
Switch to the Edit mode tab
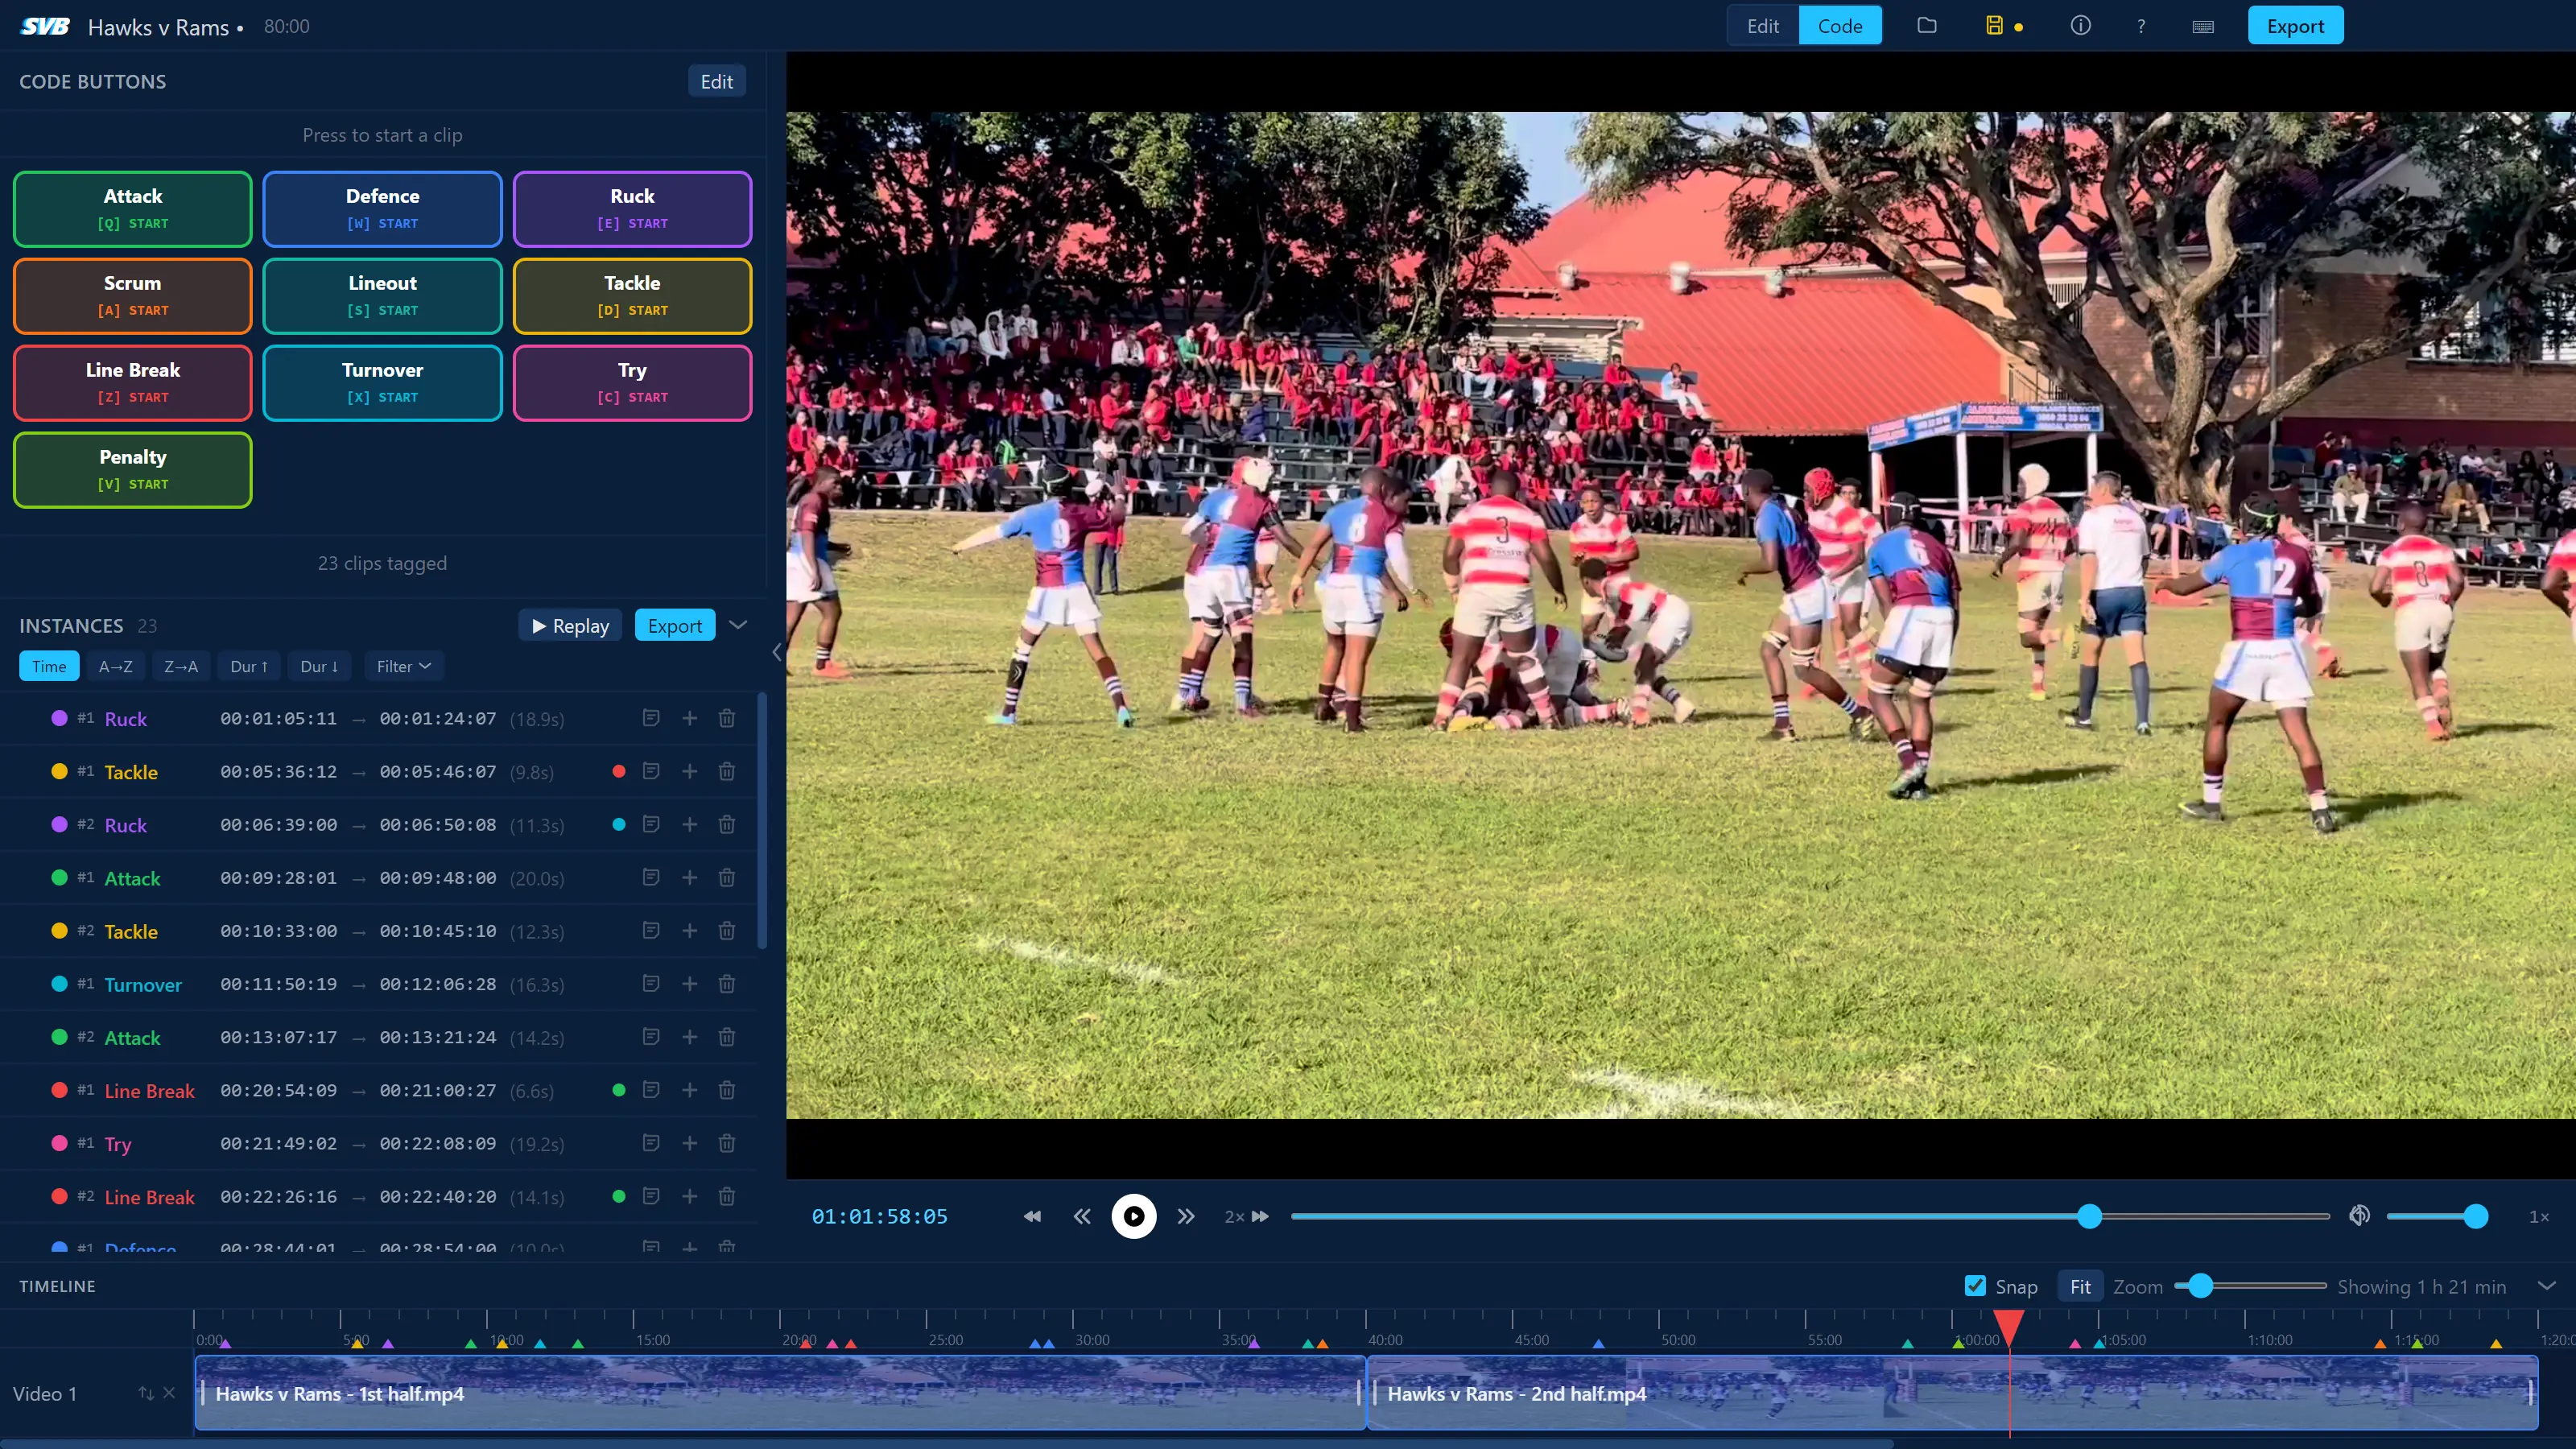(1763, 26)
